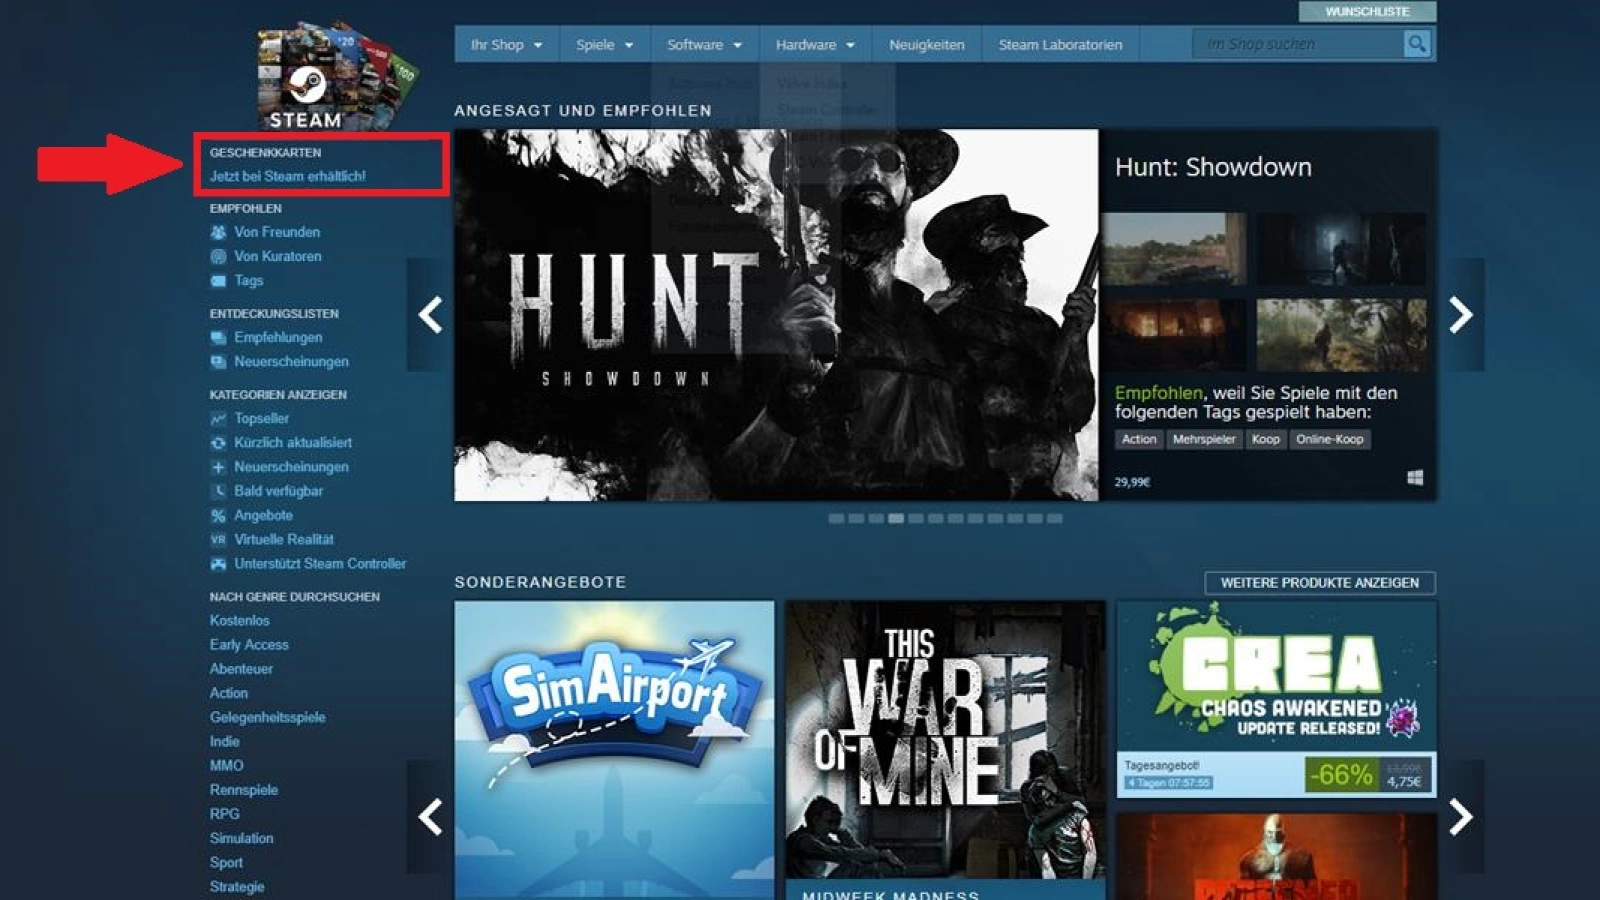This screenshot has width=1600, height=900.
Task: Open Virtuelle Realität via the VR icon
Action: point(218,539)
